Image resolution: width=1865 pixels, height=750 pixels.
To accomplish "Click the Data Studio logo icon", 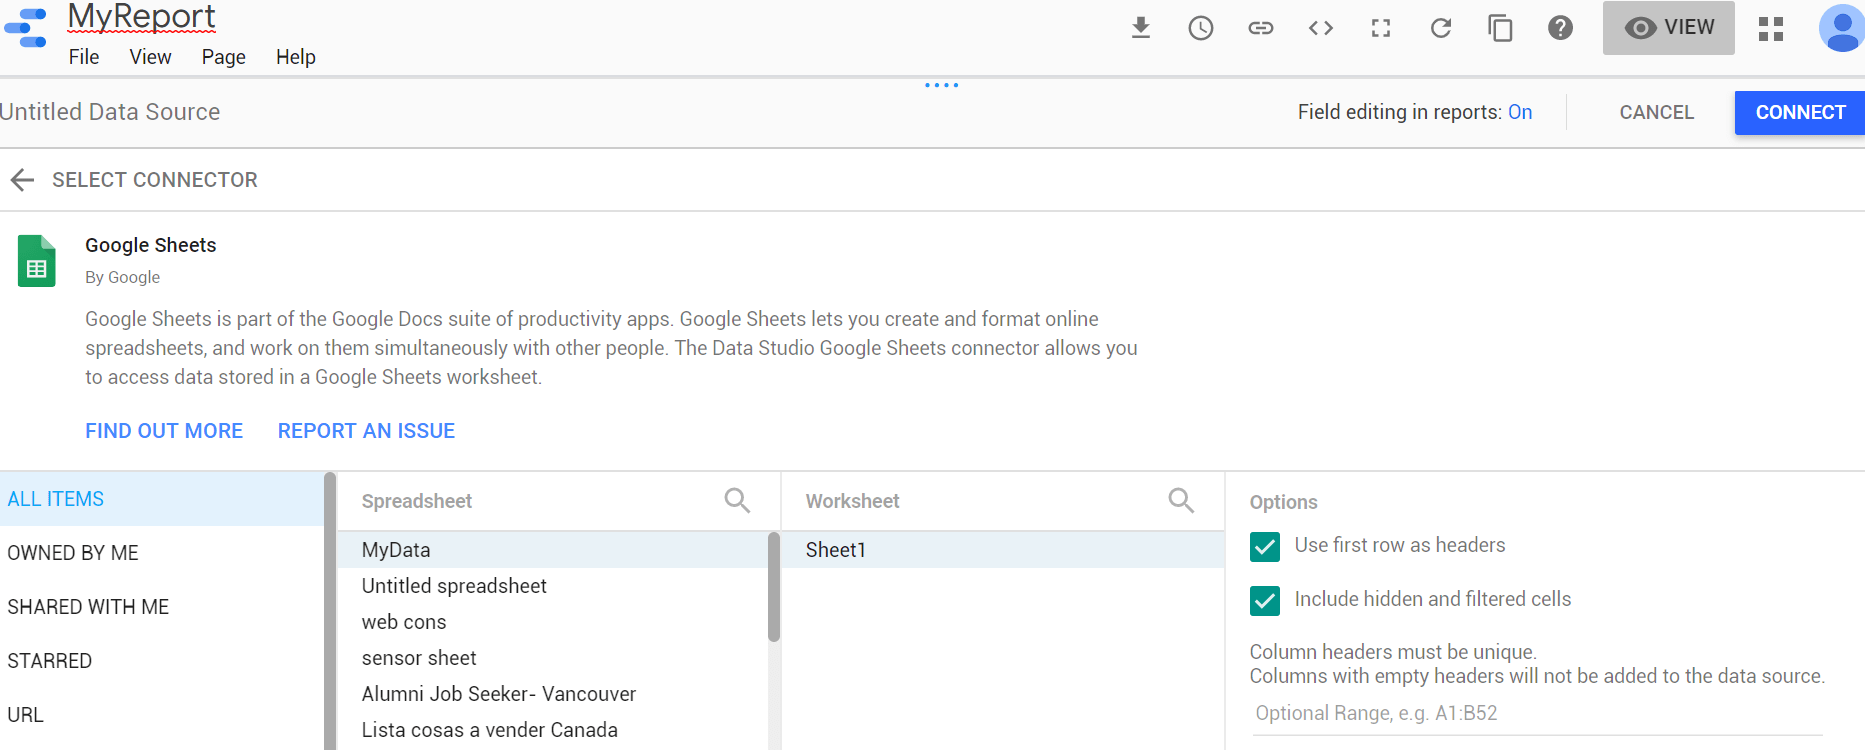I will pyautogui.click(x=26, y=28).
